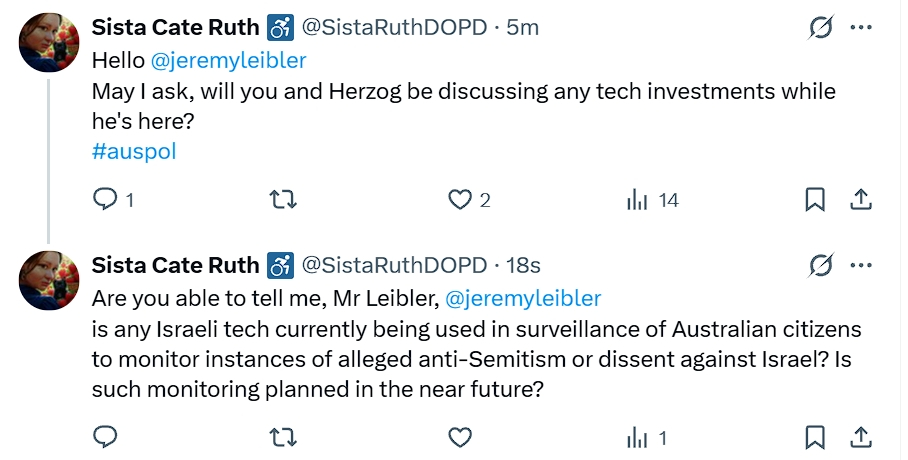Open more options on the first tweet
This screenshot has width=908, height=460.
pyautogui.click(x=860, y=28)
